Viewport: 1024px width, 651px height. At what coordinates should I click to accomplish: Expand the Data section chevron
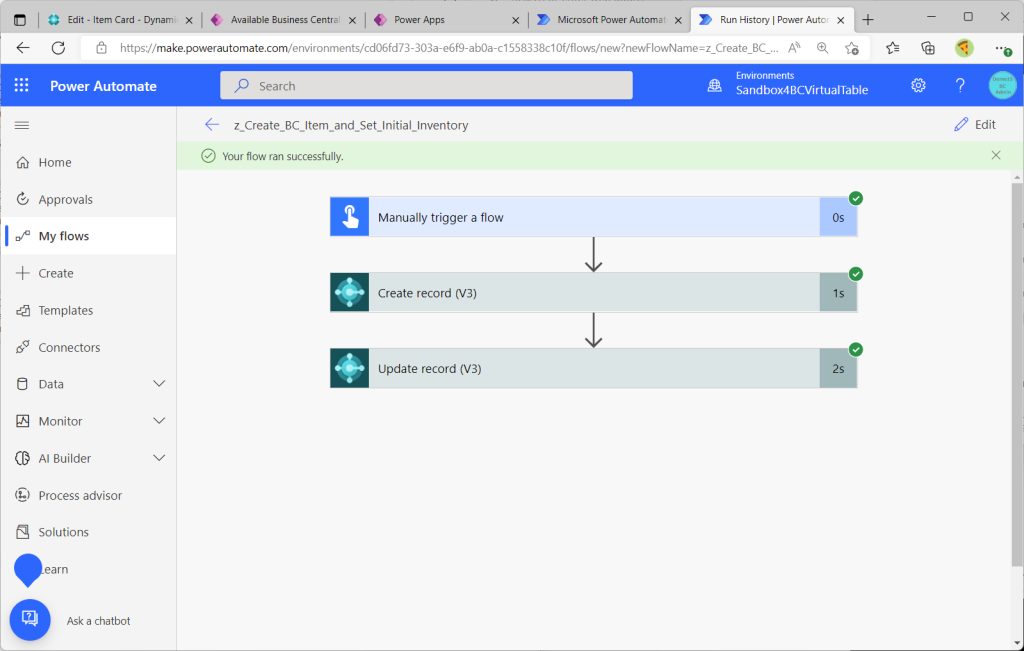[159, 384]
